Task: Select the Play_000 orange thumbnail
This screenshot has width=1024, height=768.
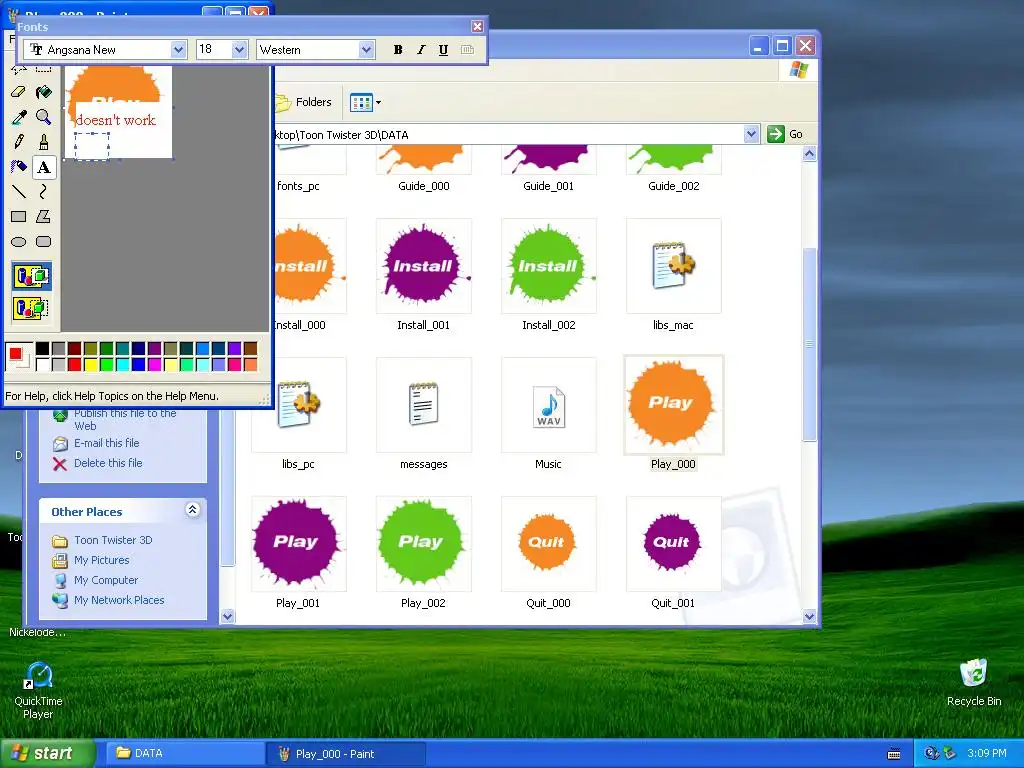Action: tap(673, 405)
